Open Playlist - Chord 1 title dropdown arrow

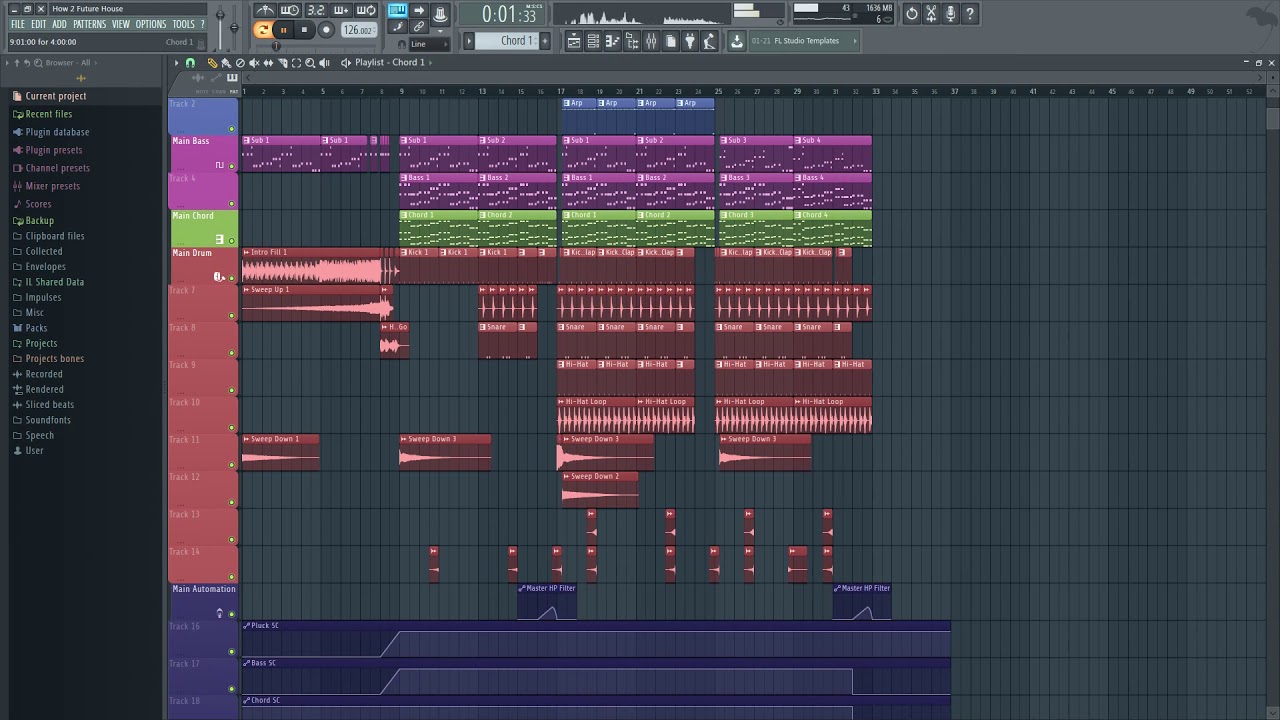[x=430, y=62]
